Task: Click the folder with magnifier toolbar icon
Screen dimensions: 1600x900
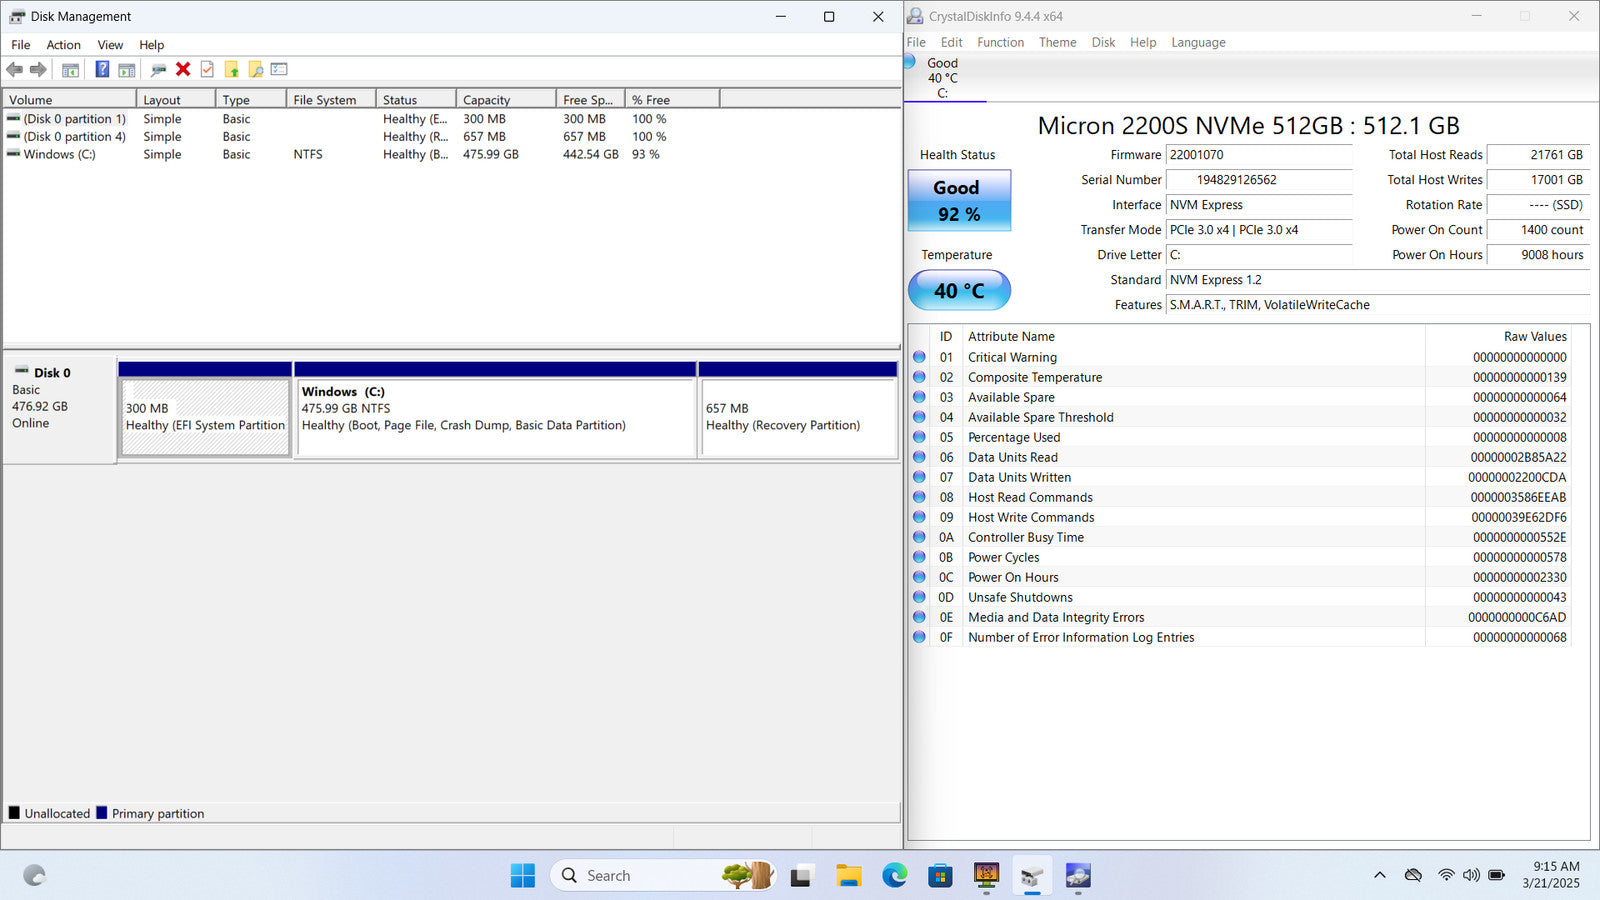Action: coord(256,69)
